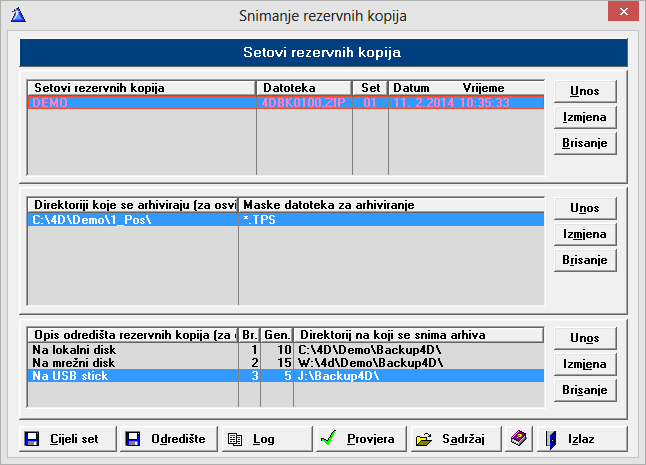Select C:\4D\Demo\1_Pos\ directory row
This screenshot has height=465, width=646.
(x=286, y=220)
